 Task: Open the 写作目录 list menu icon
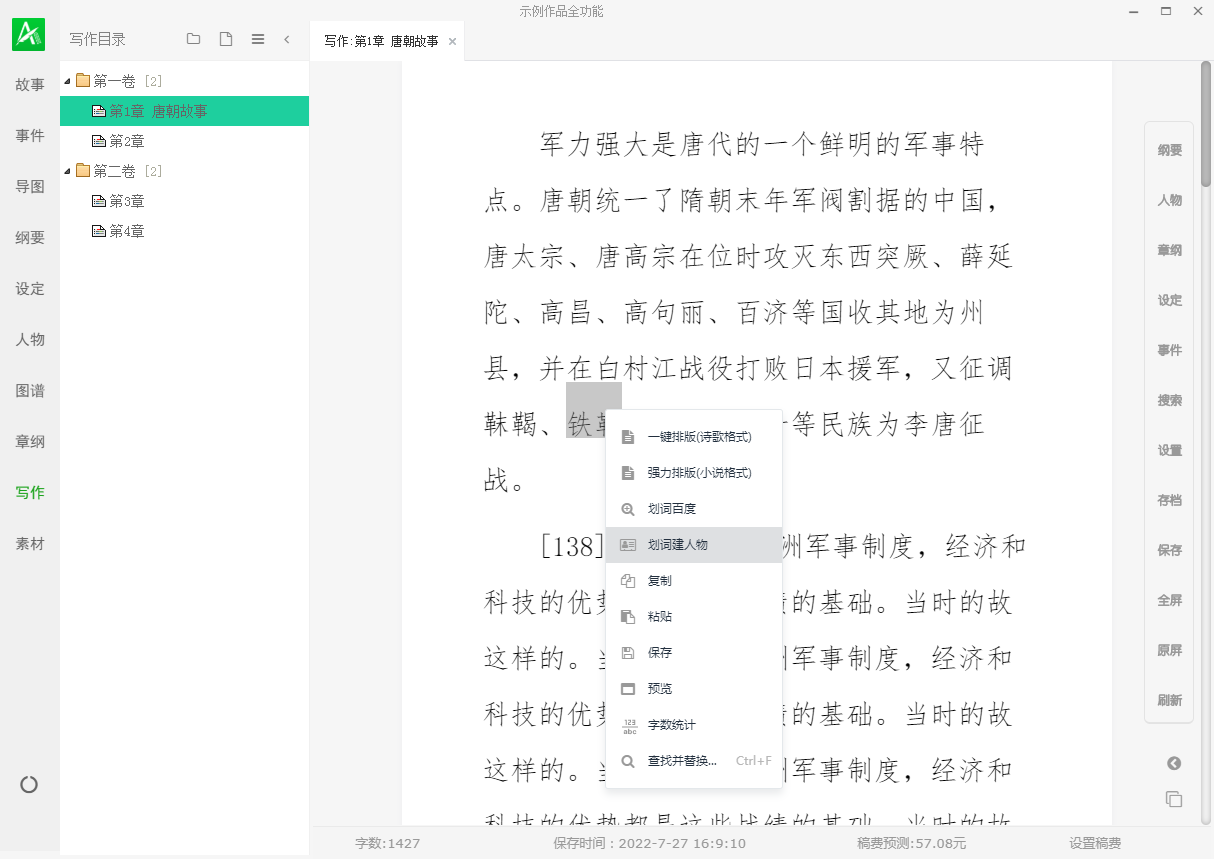[x=258, y=39]
